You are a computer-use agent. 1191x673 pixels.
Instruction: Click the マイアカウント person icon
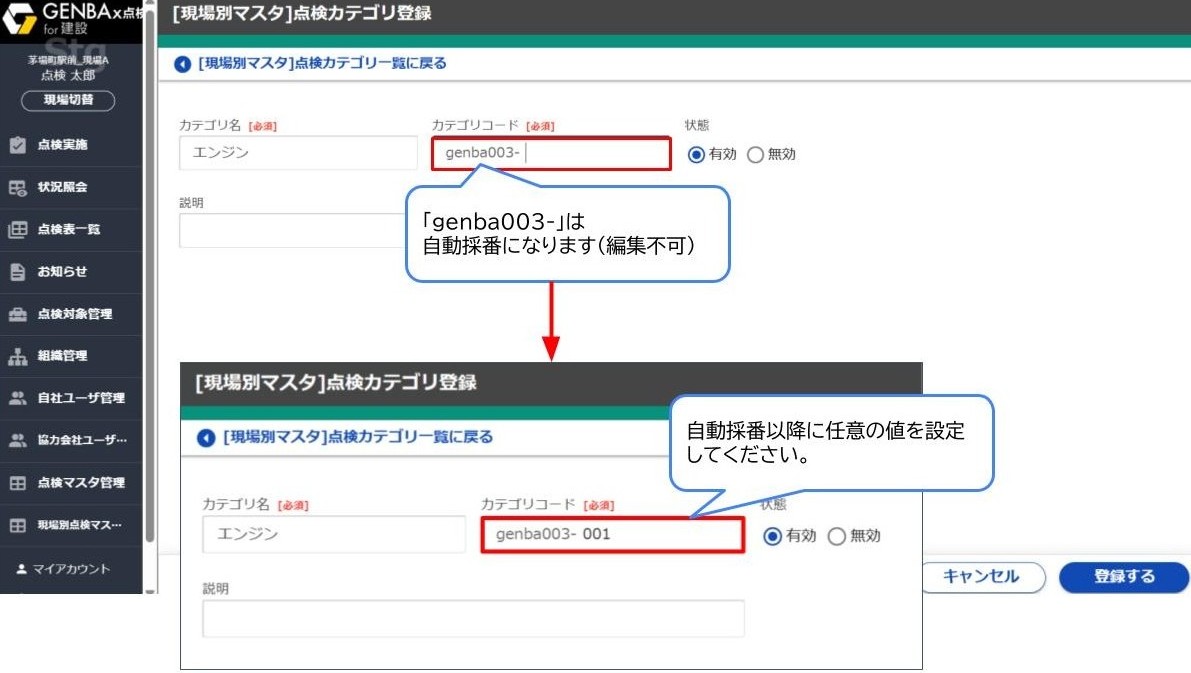coord(21,568)
